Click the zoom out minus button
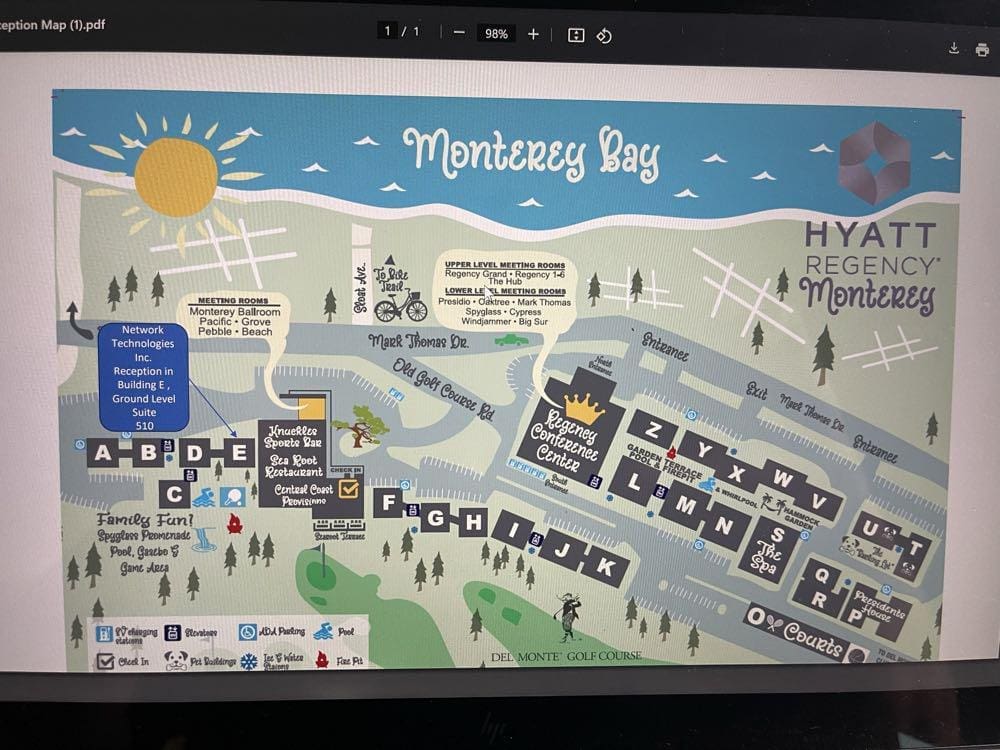Image resolution: width=1000 pixels, height=750 pixels. [459, 33]
